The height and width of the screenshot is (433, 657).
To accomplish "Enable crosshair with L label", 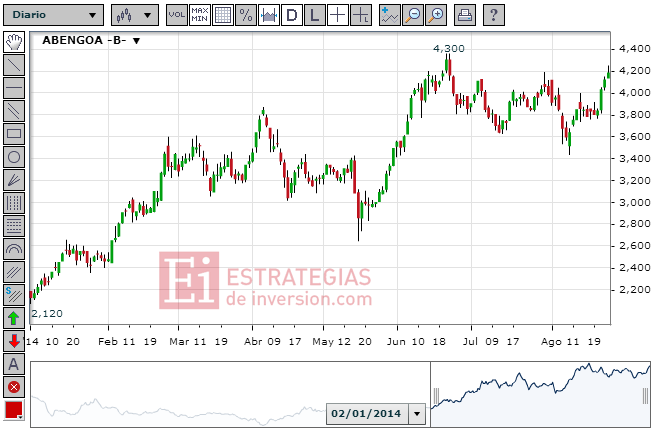I will (x=361, y=15).
